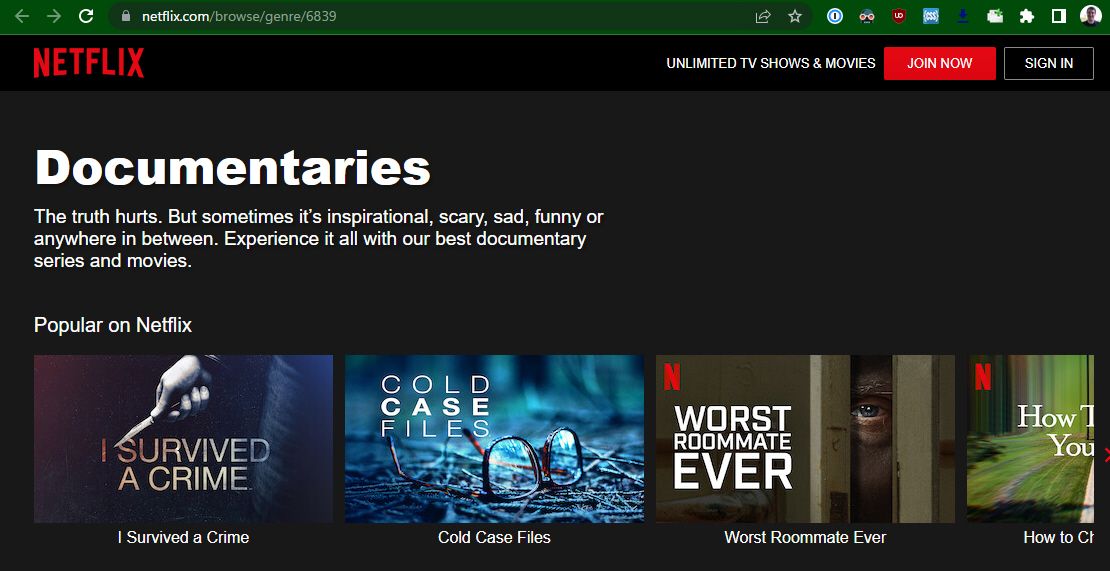Click the I Survived a Crime title link
The height and width of the screenshot is (571, 1110).
tap(183, 538)
